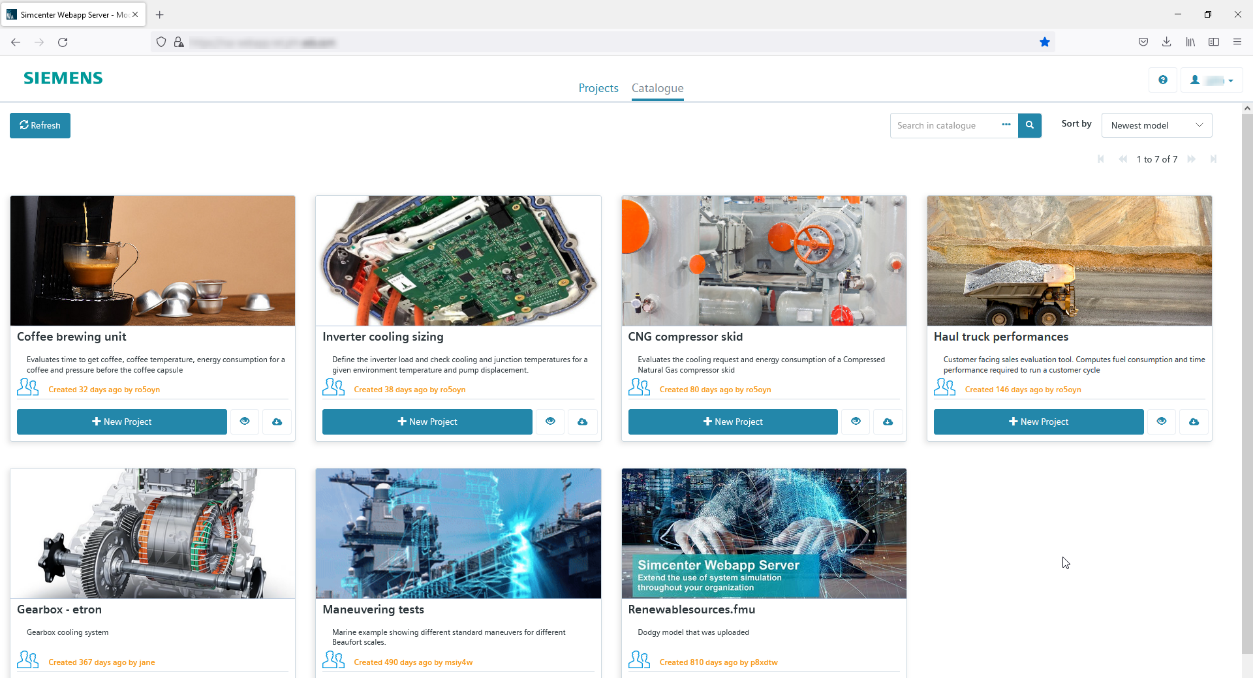This screenshot has width=1253, height=678.
Task: Click the Refresh button
Action: [x=40, y=125]
